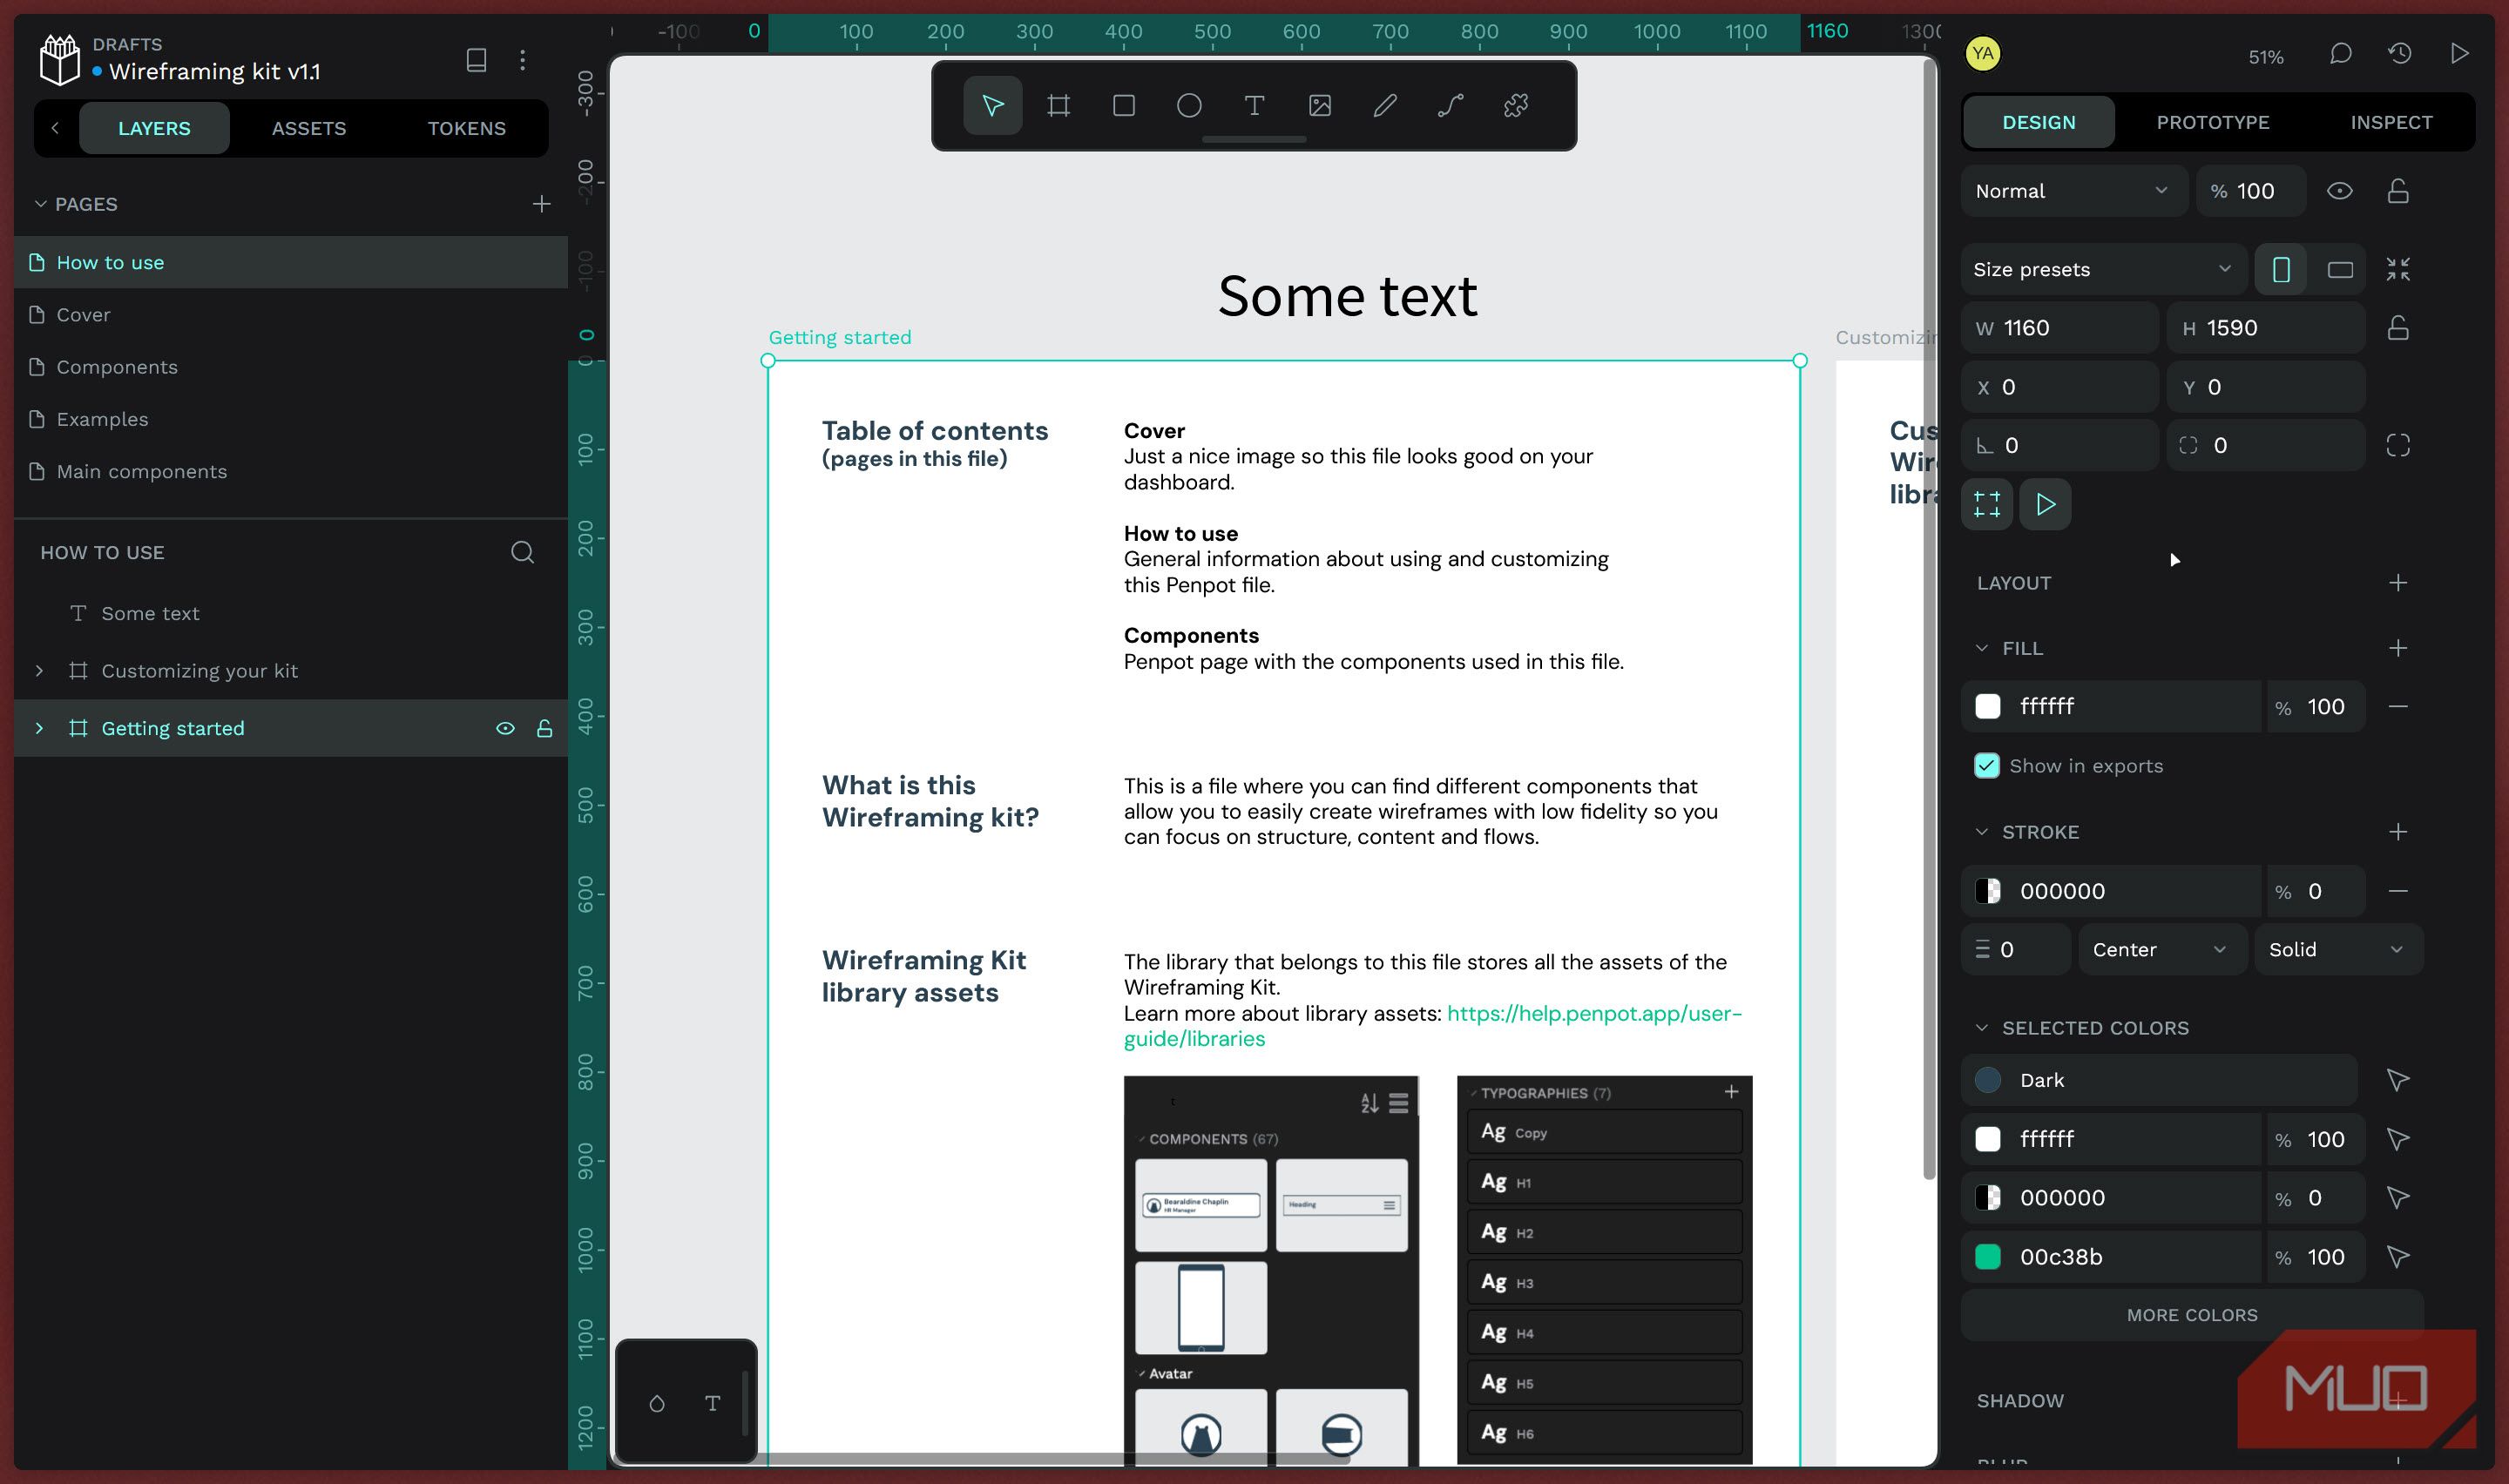Select the Ellipse tool
This screenshot has width=2509, height=1484.
coord(1188,105)
